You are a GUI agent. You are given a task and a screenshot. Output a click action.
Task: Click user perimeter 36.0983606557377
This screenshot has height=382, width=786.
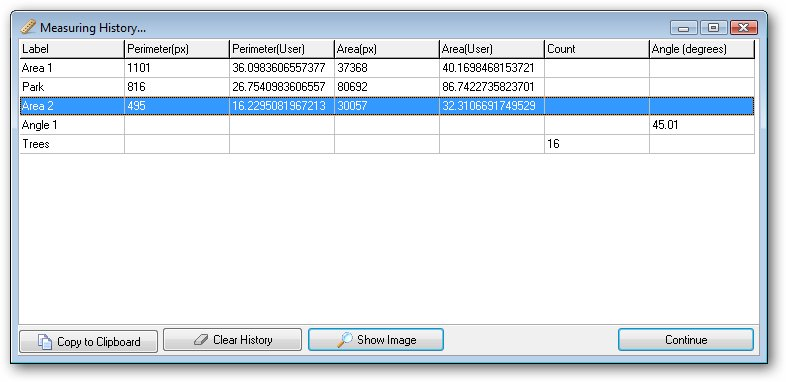[x=279, y=68]
